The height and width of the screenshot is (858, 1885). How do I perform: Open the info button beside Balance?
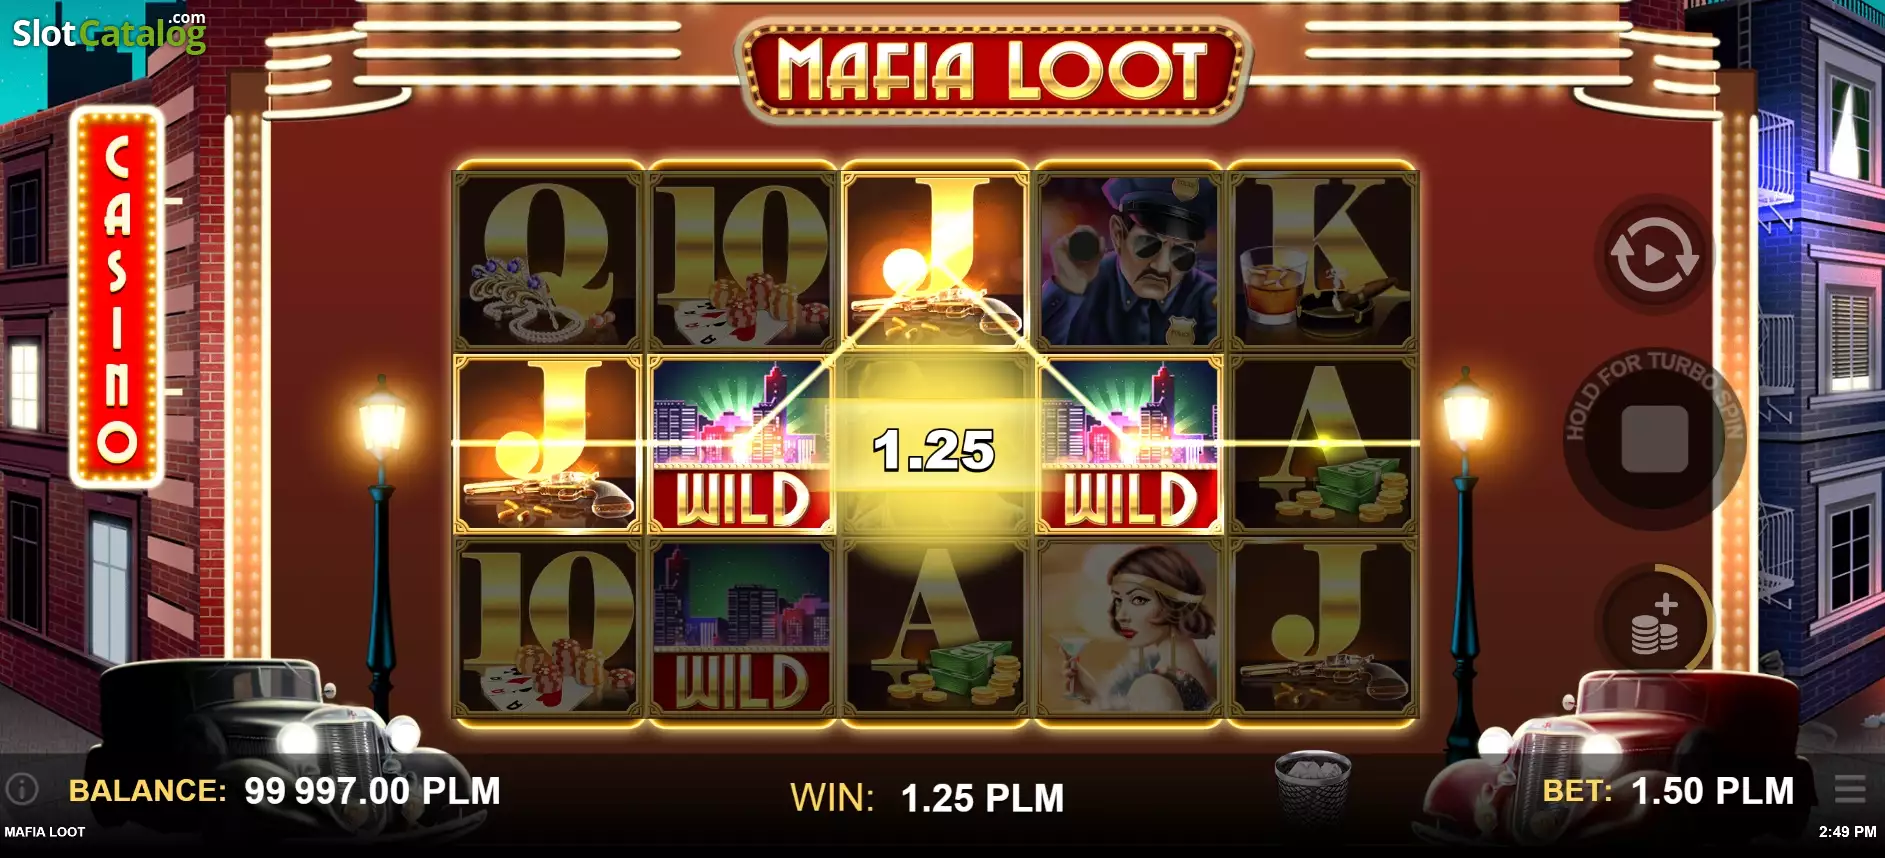pos(22,790)
